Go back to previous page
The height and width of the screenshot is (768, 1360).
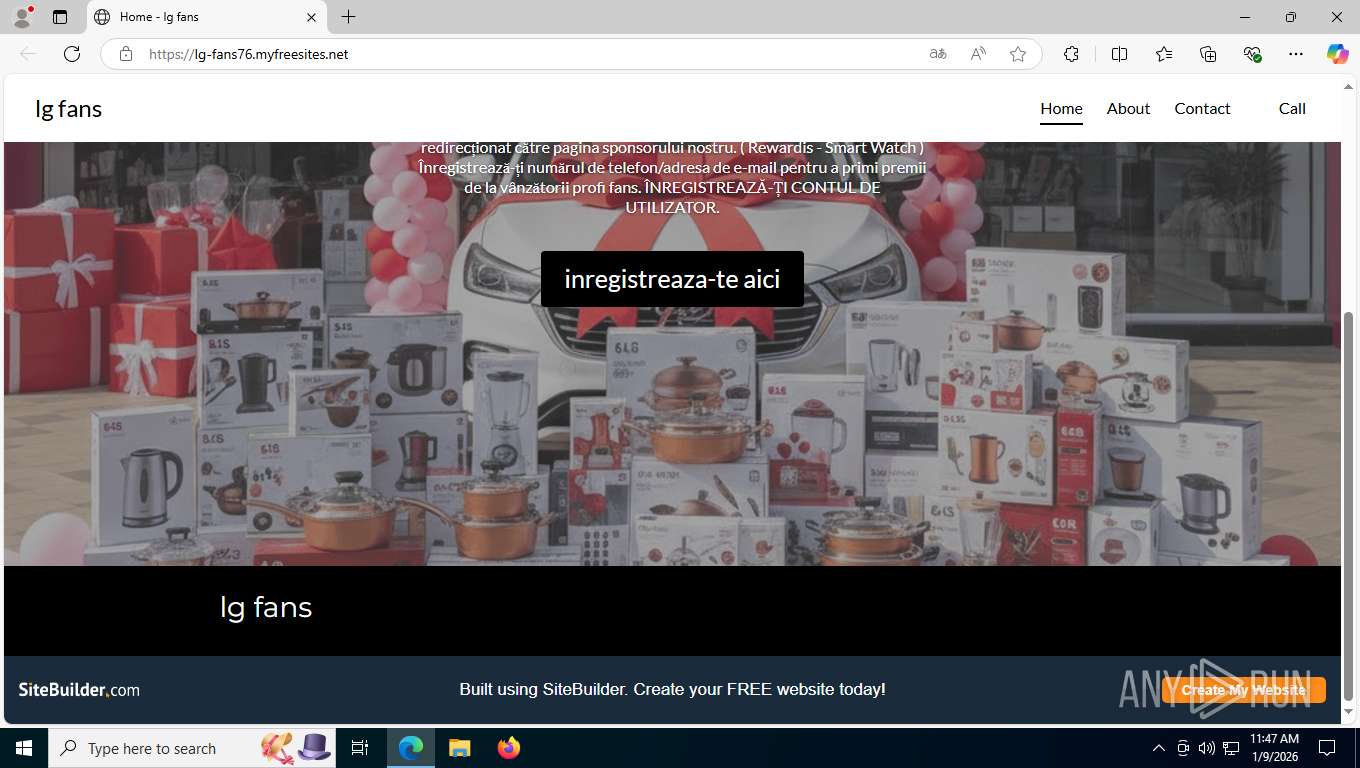pyautogui.click(x=28, y=54)
